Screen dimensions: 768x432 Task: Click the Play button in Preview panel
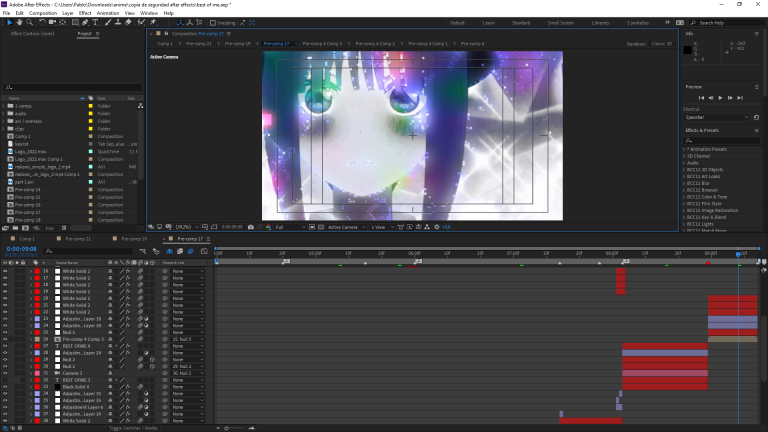[720, 98]
